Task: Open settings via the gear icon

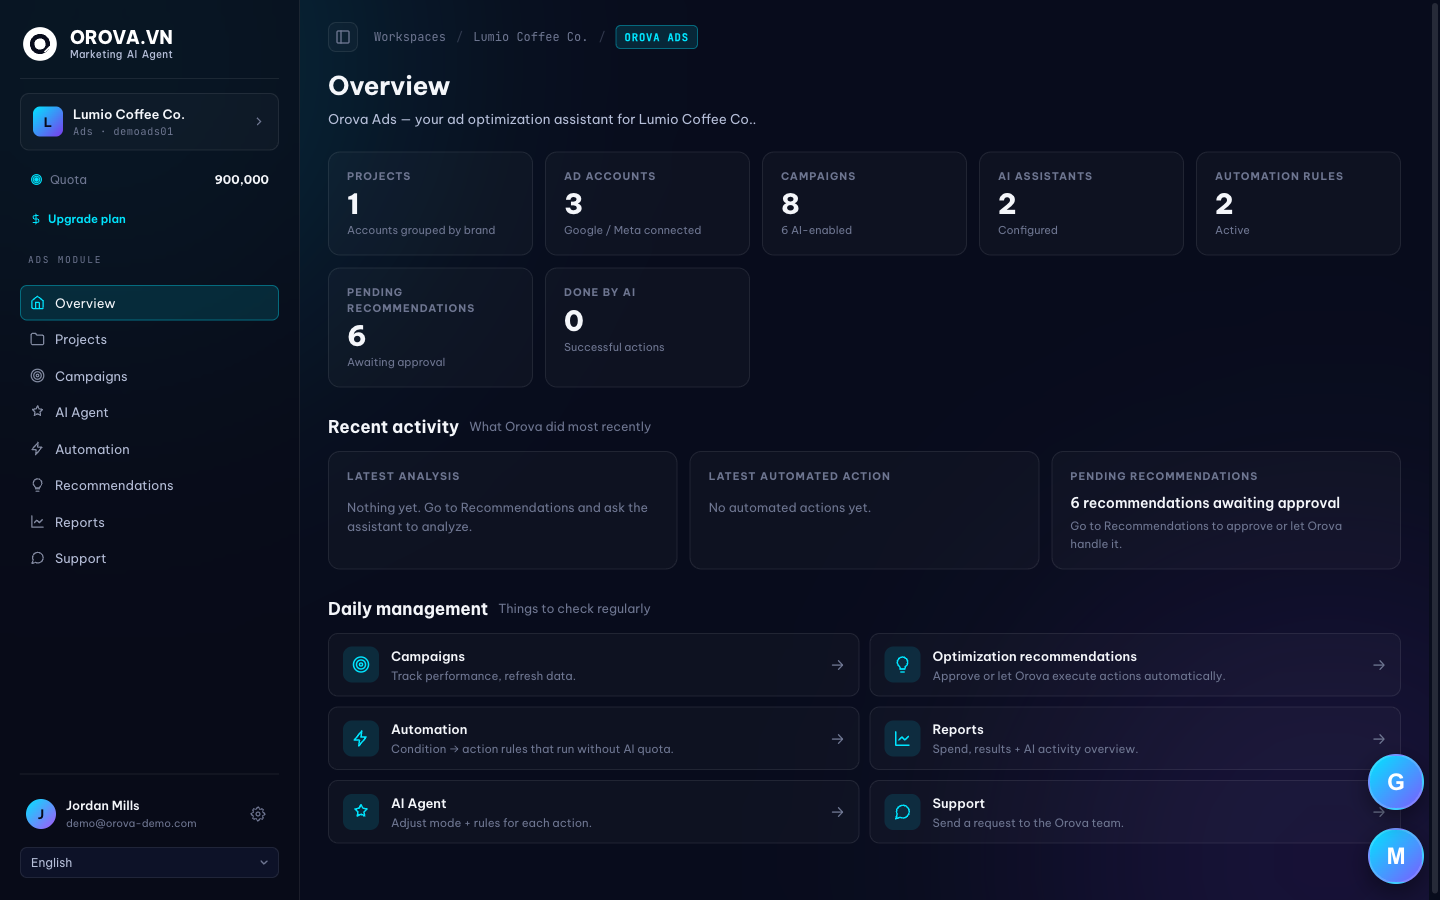Action: coord(258,814)
